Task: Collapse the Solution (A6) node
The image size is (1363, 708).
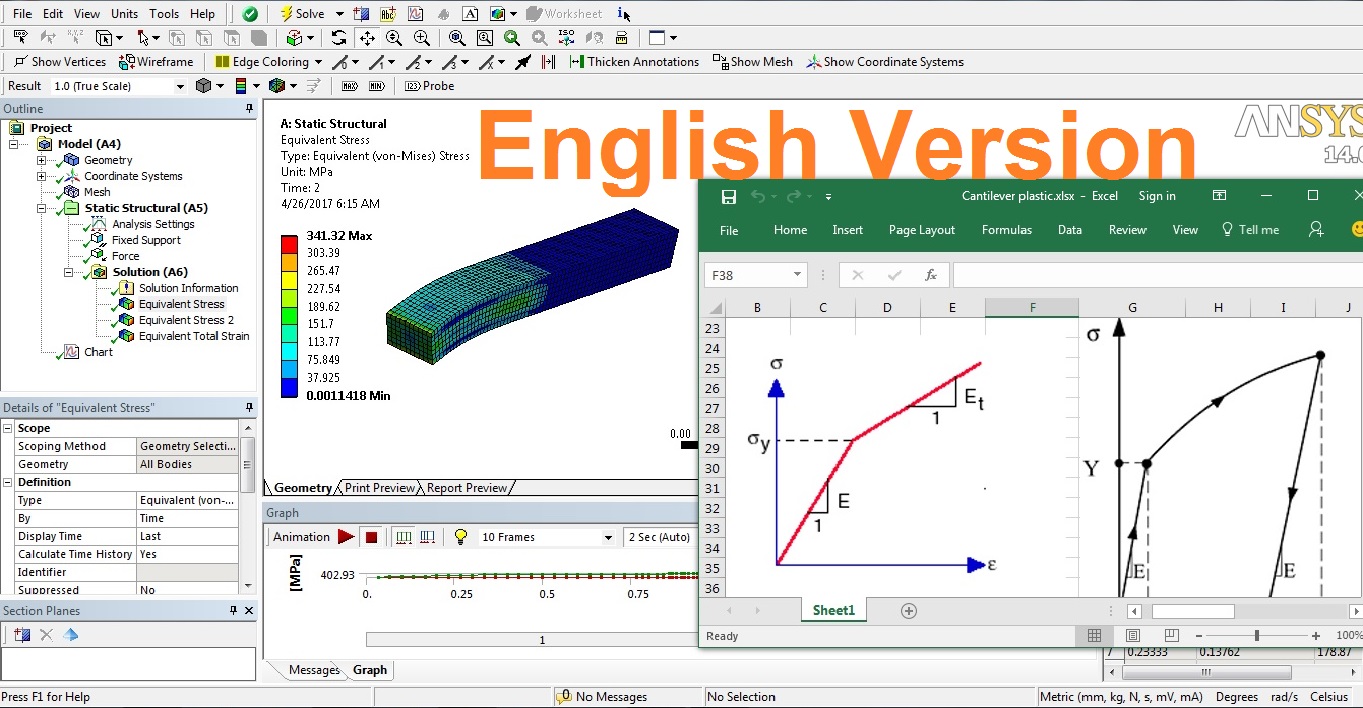Action: pos(69,272)
